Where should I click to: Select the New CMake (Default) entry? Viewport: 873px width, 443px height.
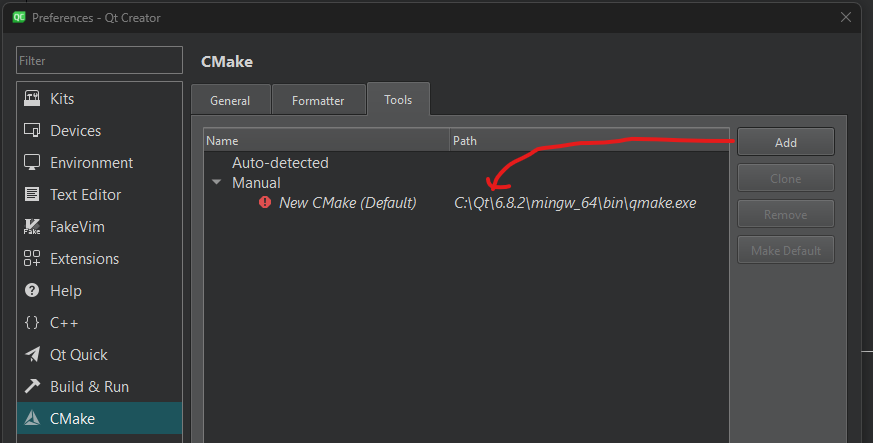[346, 203]
